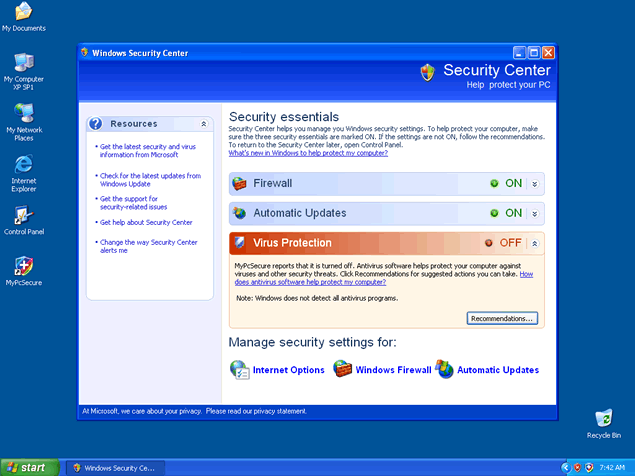Collapse the Virus Protection section
The height and width of the screenshot is (476, 635).
[535, 243]
